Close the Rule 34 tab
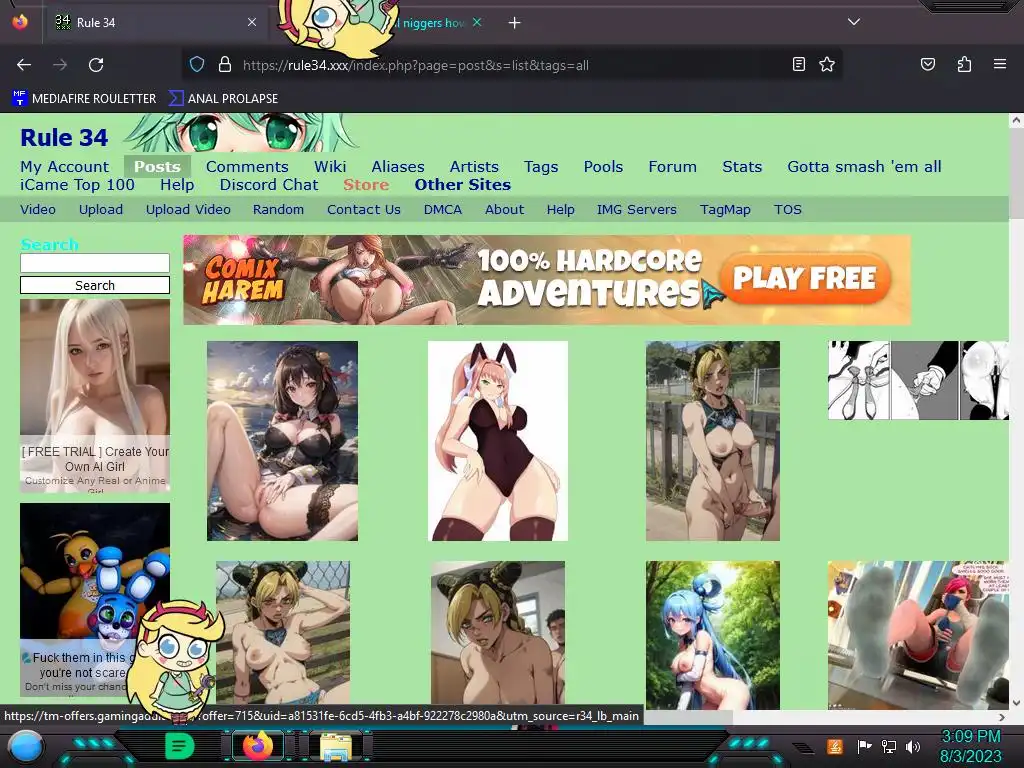 [x=252, y=22]
